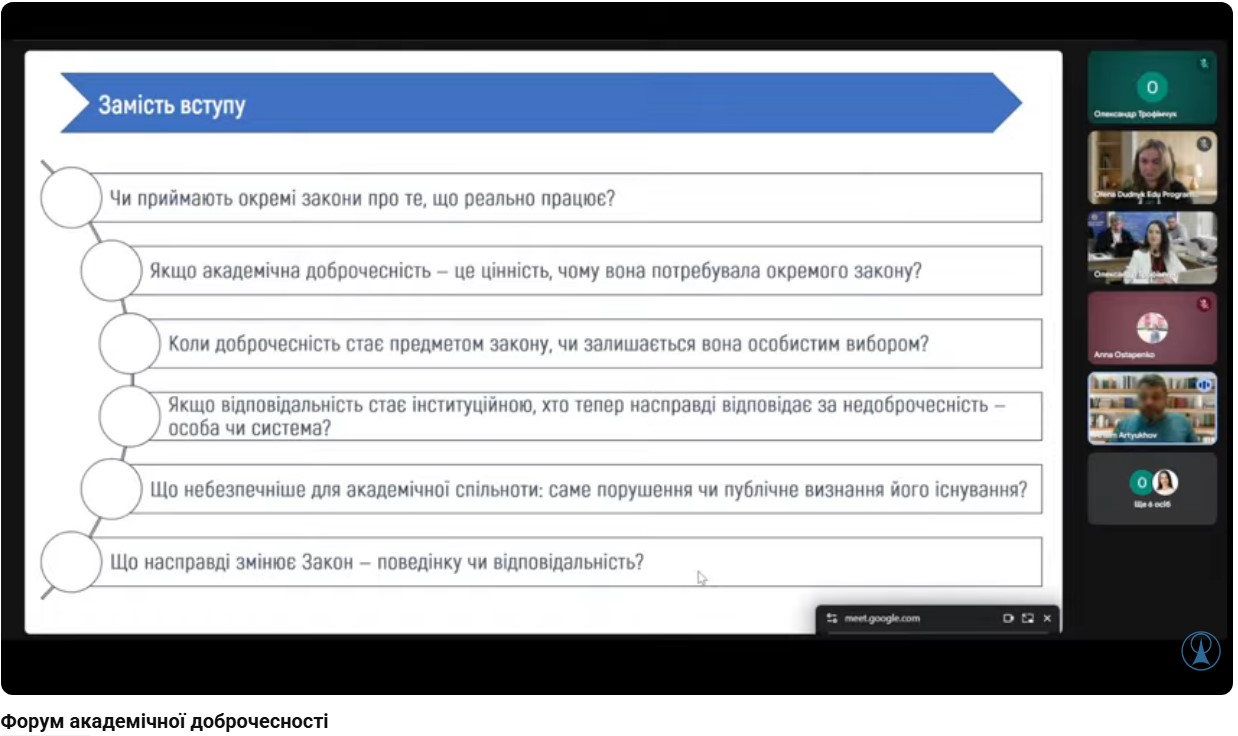Click circle bullet beside "Що небезпечніше для академічної"
The width and height of the screenshot is (1238, 736).
[111, 489]
